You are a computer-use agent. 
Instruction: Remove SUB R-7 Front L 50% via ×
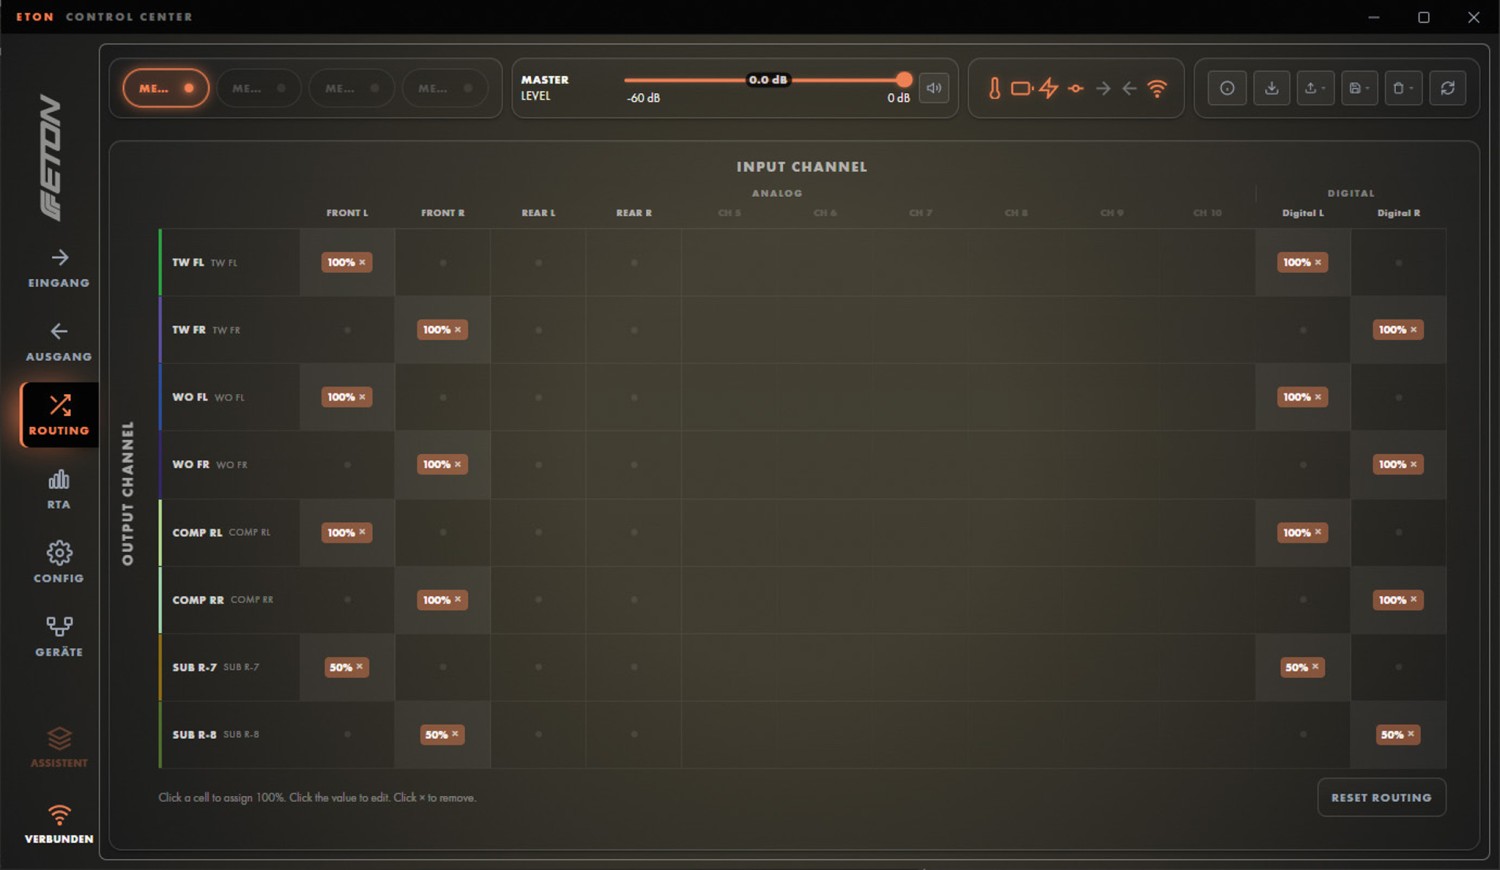click(x=360, y=667)
